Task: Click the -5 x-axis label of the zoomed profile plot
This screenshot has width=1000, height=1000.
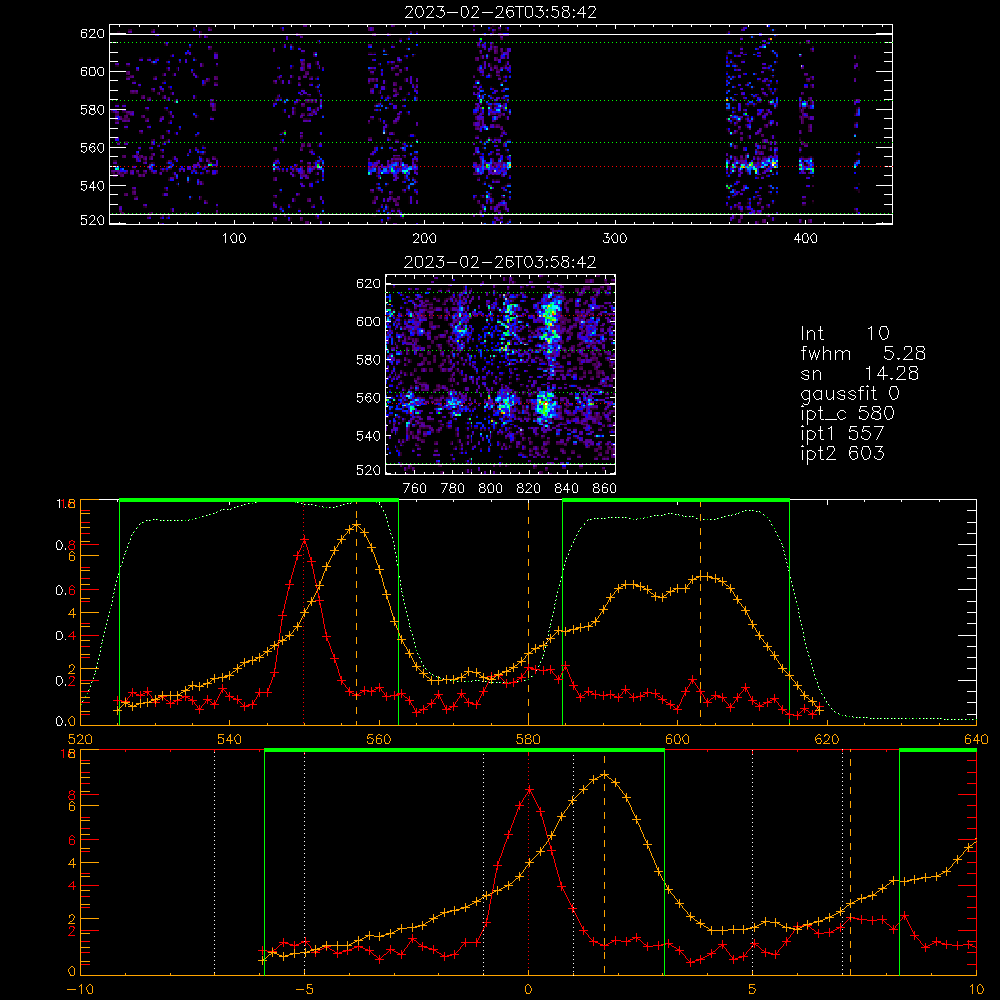Action: (x=304, y=990)
